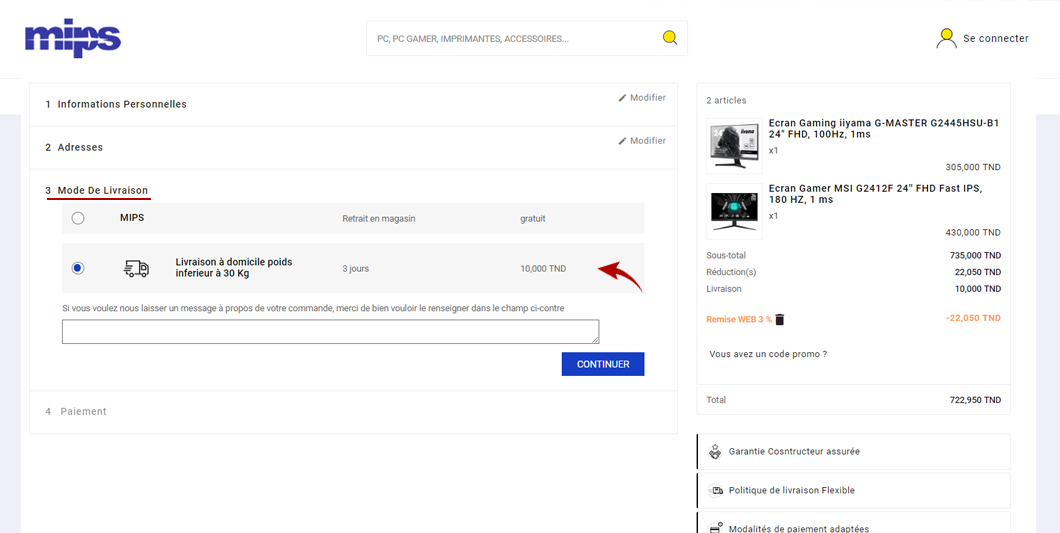Viewport: 1060px width, 533px height.
Task: Open the iiyama G-MASTER monitor thumbnail
Action: tap(734, 146)
